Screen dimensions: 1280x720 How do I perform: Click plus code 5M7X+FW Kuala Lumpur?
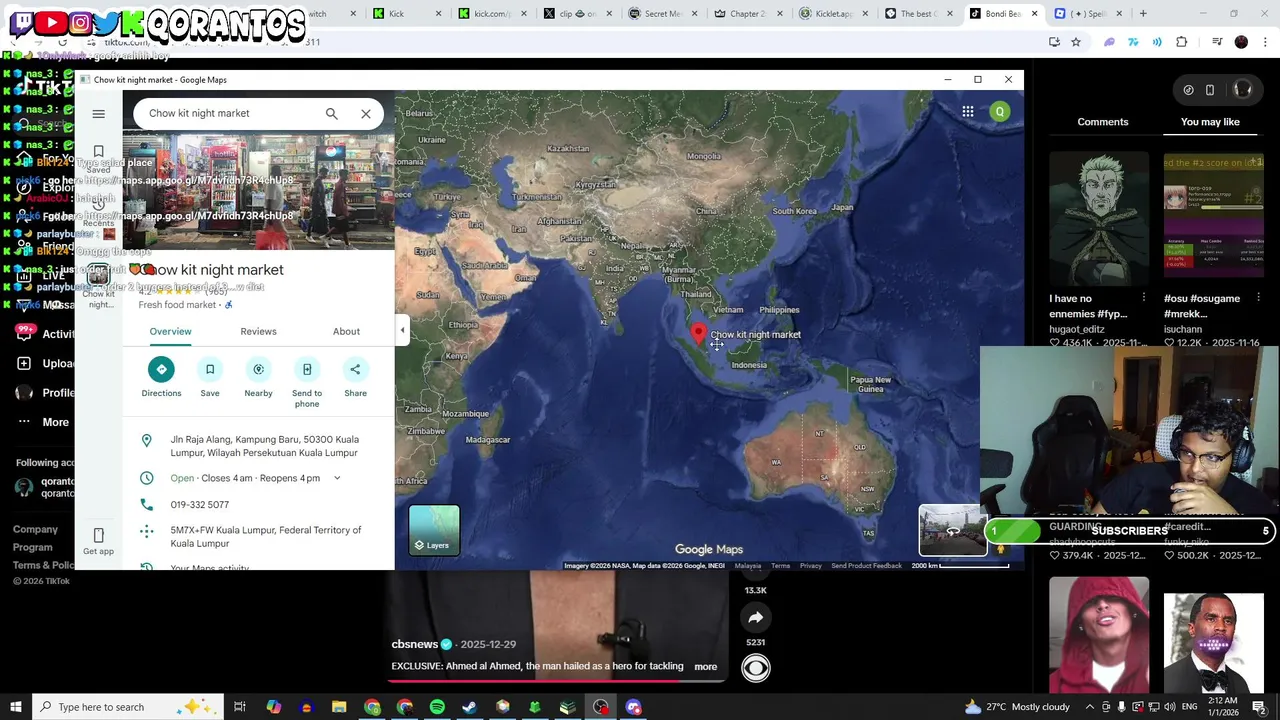259,537
